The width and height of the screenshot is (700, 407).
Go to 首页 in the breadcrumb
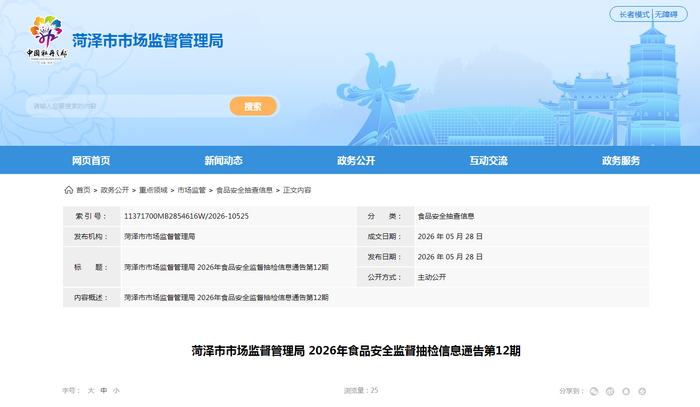(83, 190)
